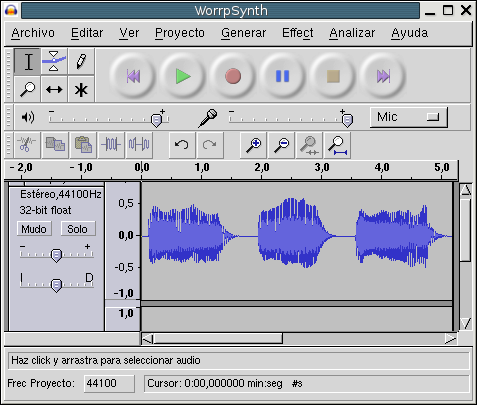Click the track gain slider handle
Image resolution: width=477 pixels, height=405 pixels.
[56, 256]
